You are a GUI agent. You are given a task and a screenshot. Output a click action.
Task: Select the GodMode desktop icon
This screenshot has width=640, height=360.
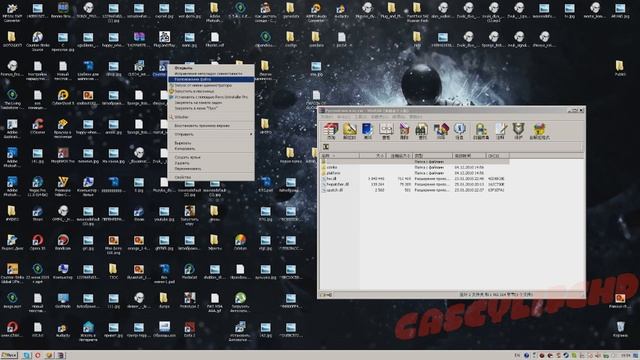point(63,300)
